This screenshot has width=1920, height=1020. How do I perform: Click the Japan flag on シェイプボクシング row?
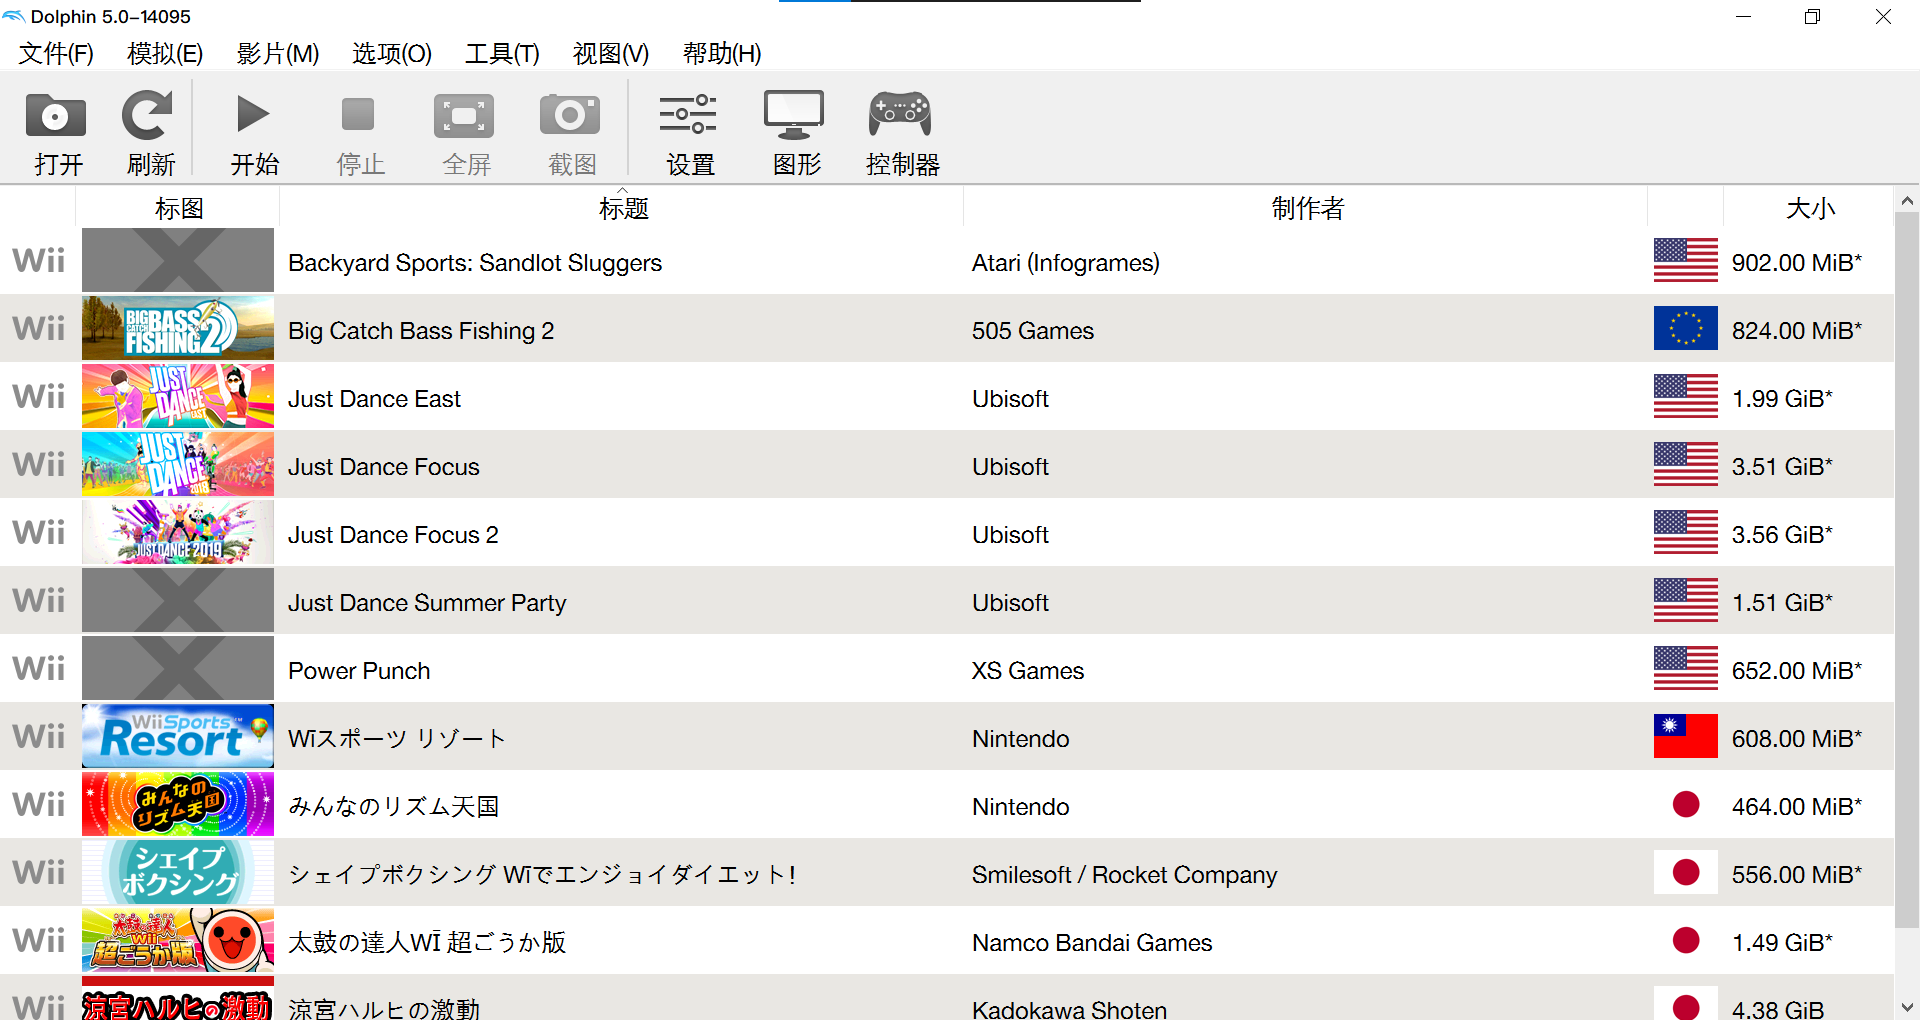click(x=1686, y=872)
